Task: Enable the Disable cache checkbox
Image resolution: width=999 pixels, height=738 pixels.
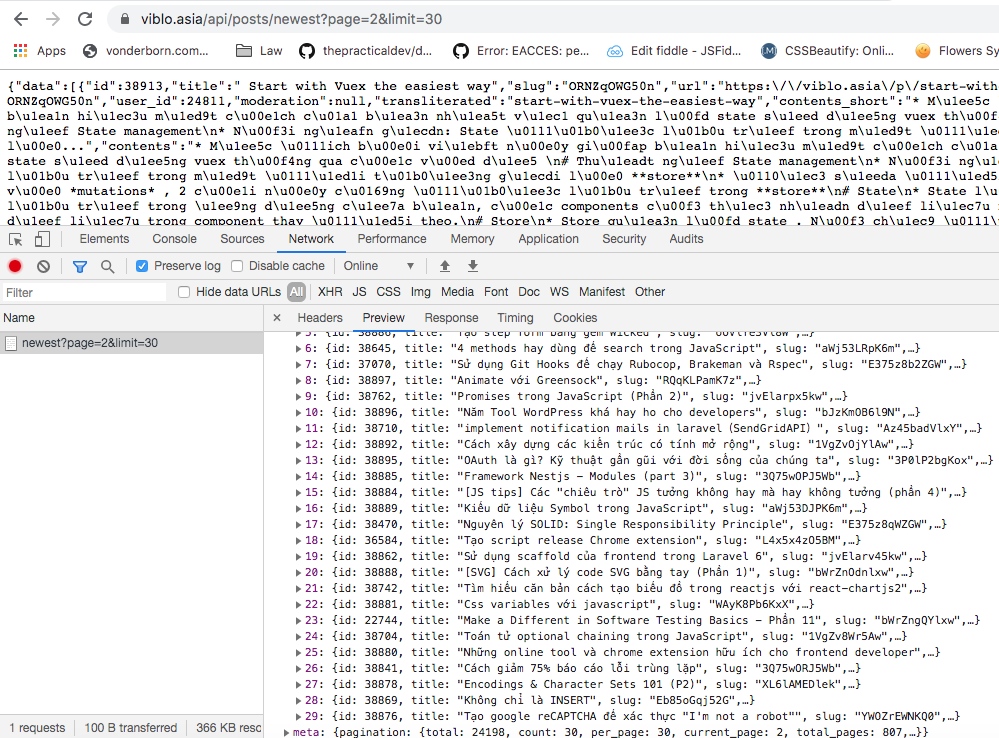Action: tap(237, 266)
